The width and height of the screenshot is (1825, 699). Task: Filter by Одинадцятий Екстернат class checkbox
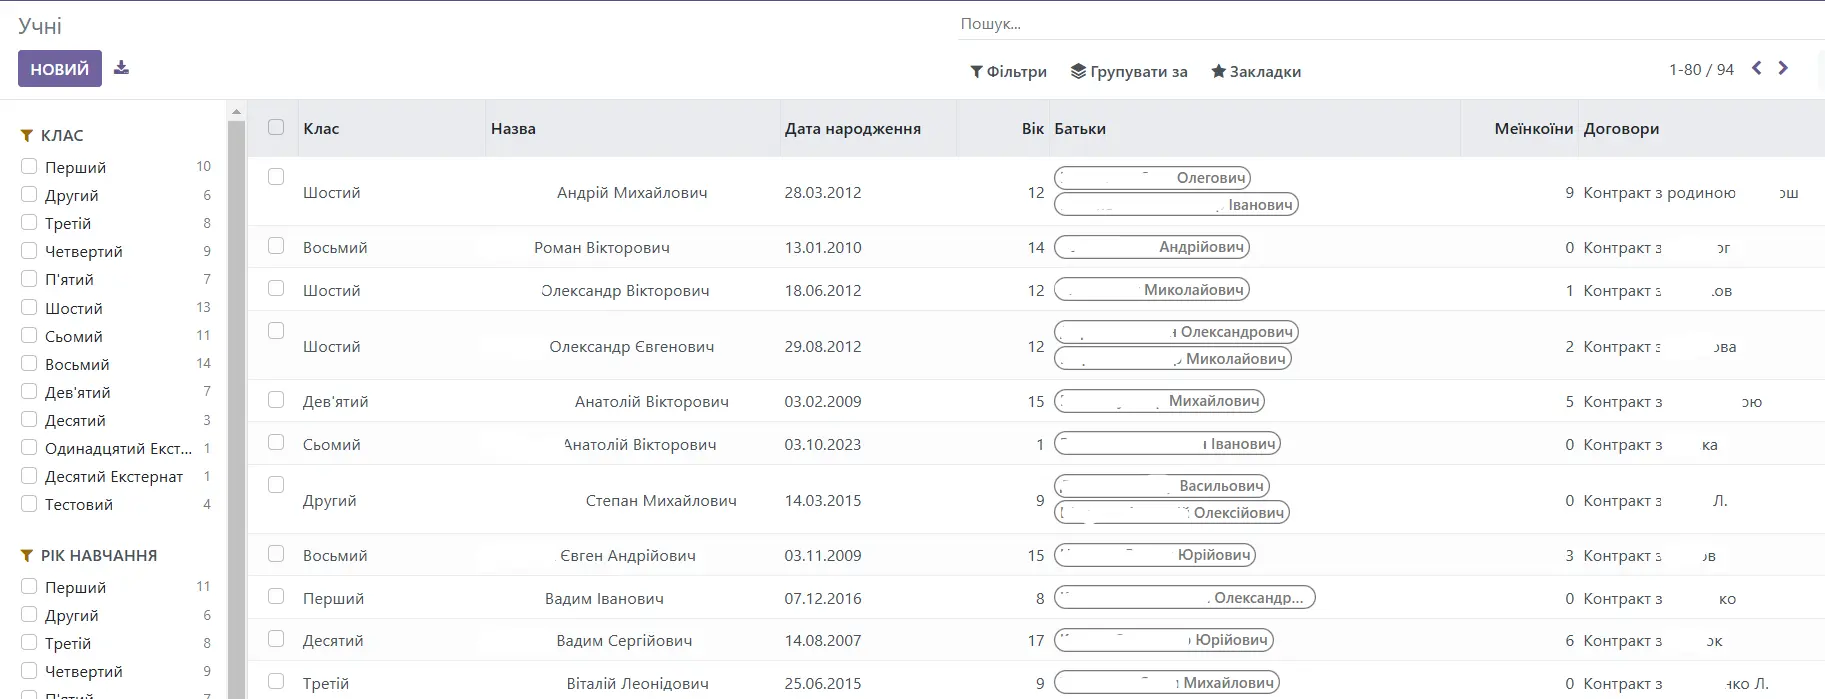29,447
